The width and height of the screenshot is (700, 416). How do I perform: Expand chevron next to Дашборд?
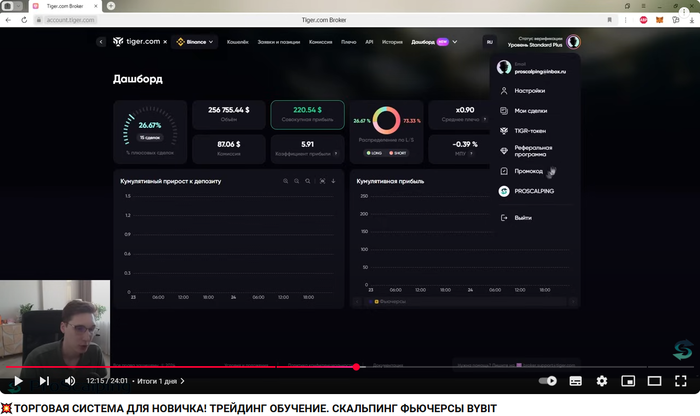454,42
